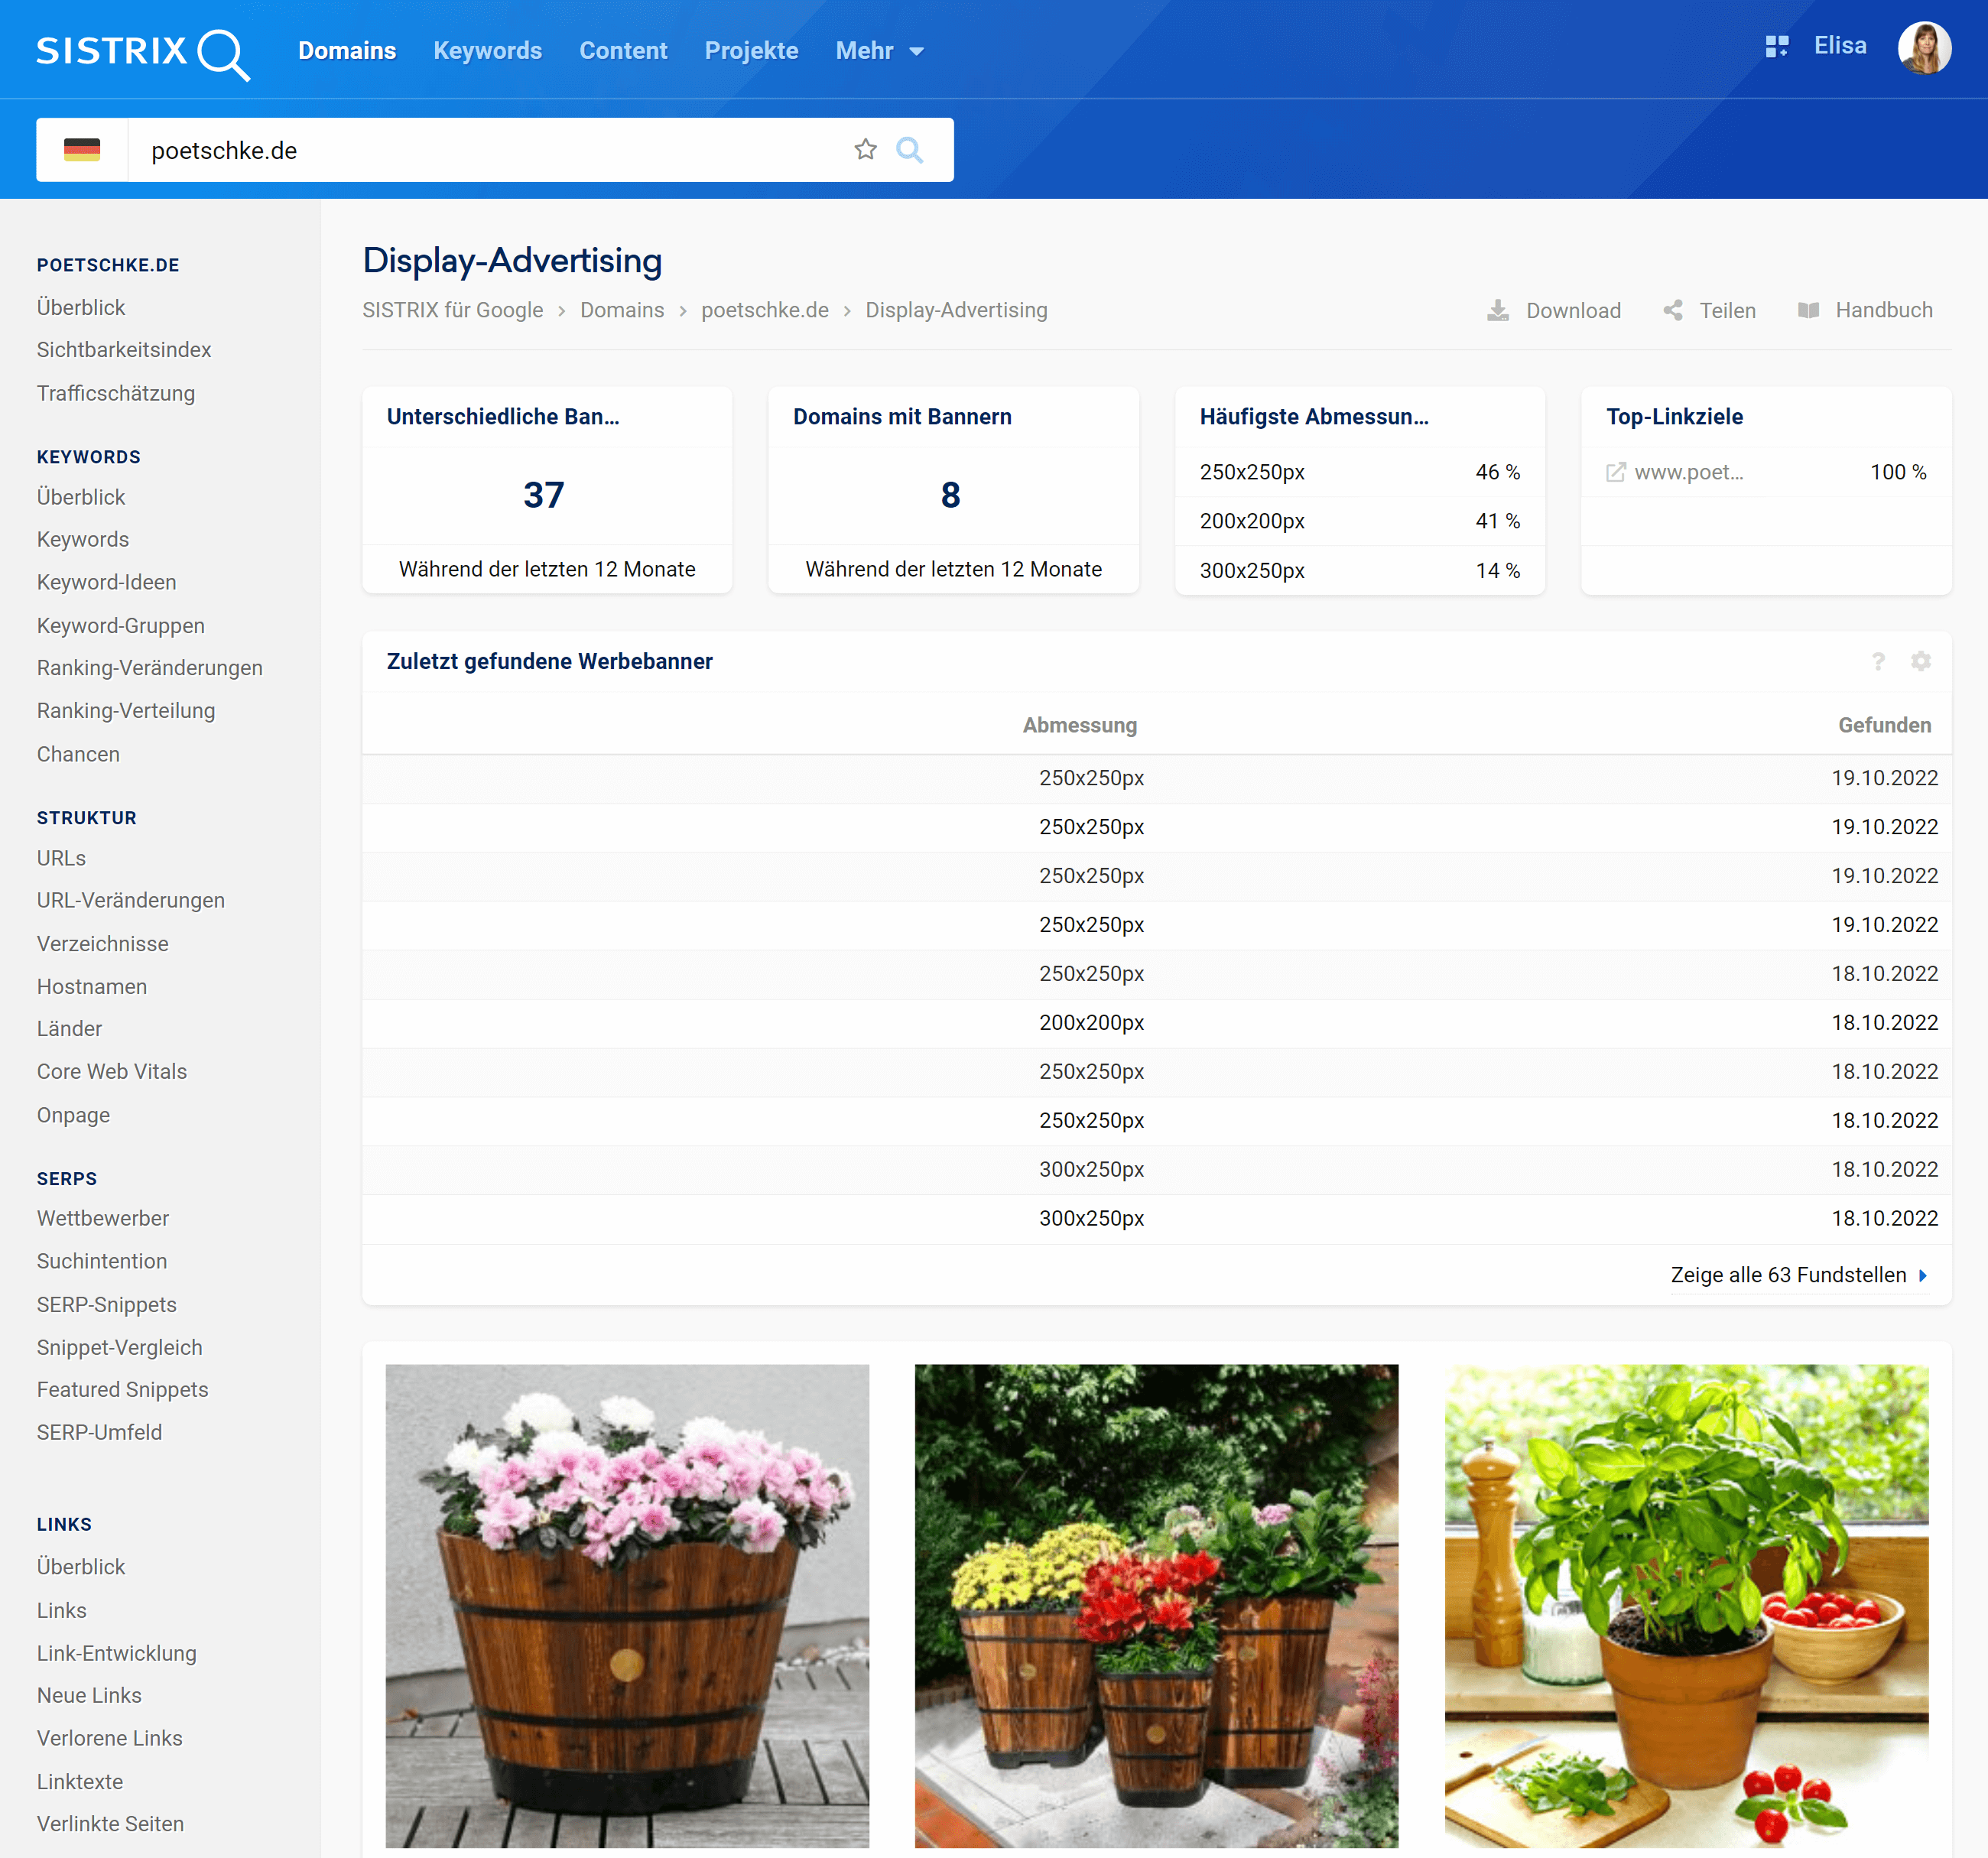
Task: Click the favorite star icon in search bar
Action: click(865, 150)
